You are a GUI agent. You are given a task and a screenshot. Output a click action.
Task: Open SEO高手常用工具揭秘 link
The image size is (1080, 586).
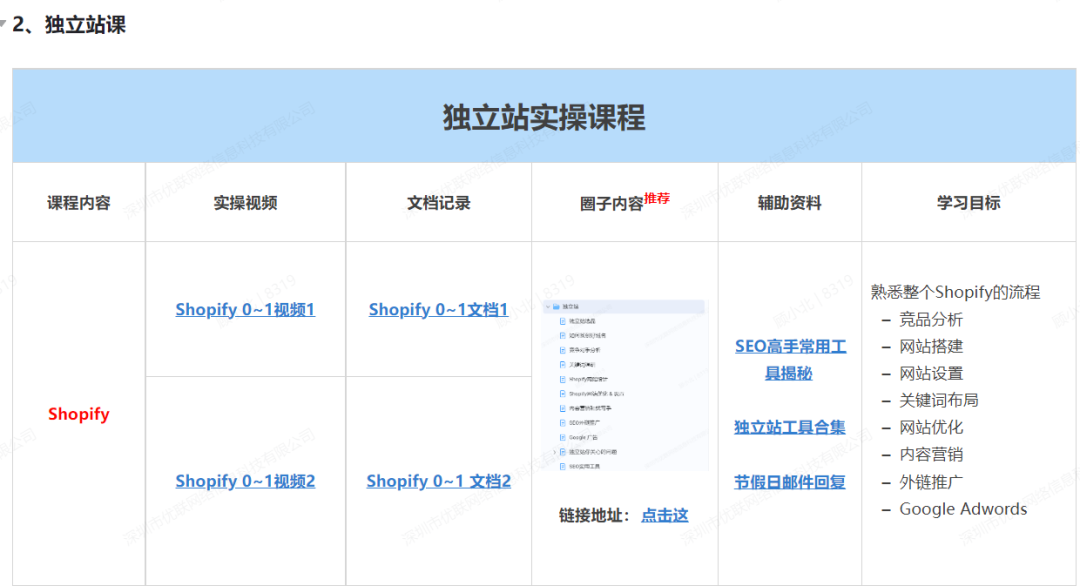pyautogui.click(x=790, y=359)
